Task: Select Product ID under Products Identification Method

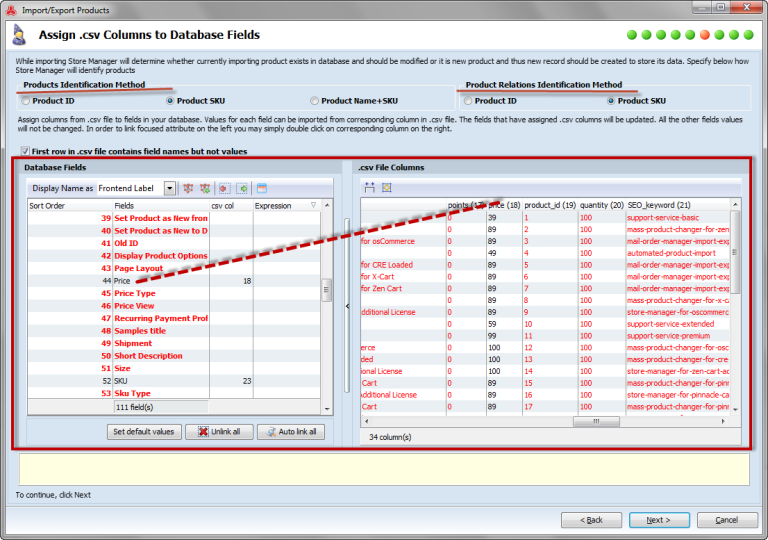Action: coord(26,101)
